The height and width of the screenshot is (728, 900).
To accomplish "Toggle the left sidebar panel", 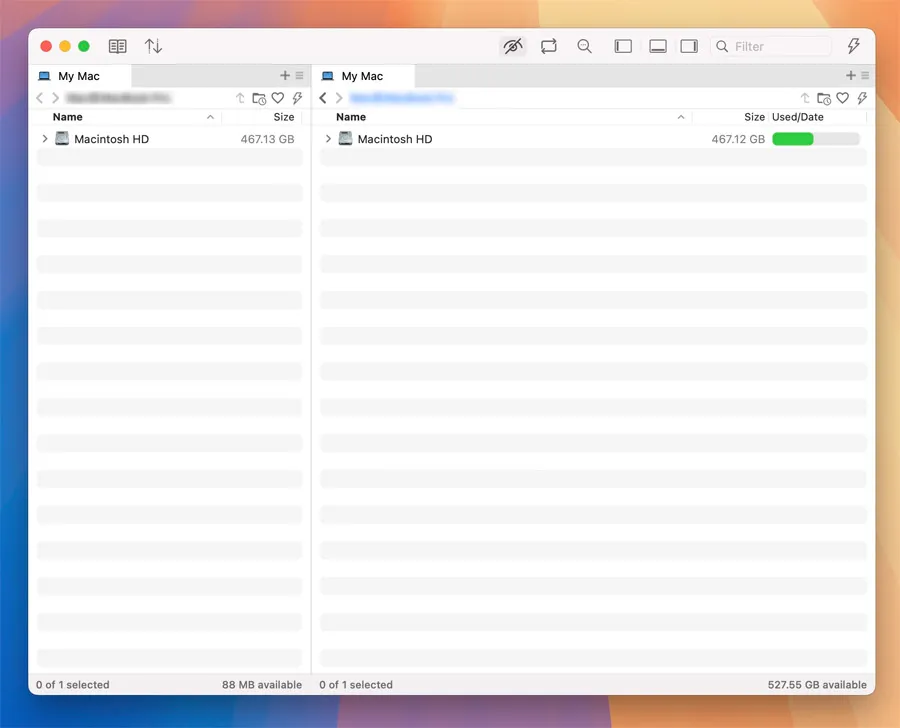I will (x=623, y=46).
